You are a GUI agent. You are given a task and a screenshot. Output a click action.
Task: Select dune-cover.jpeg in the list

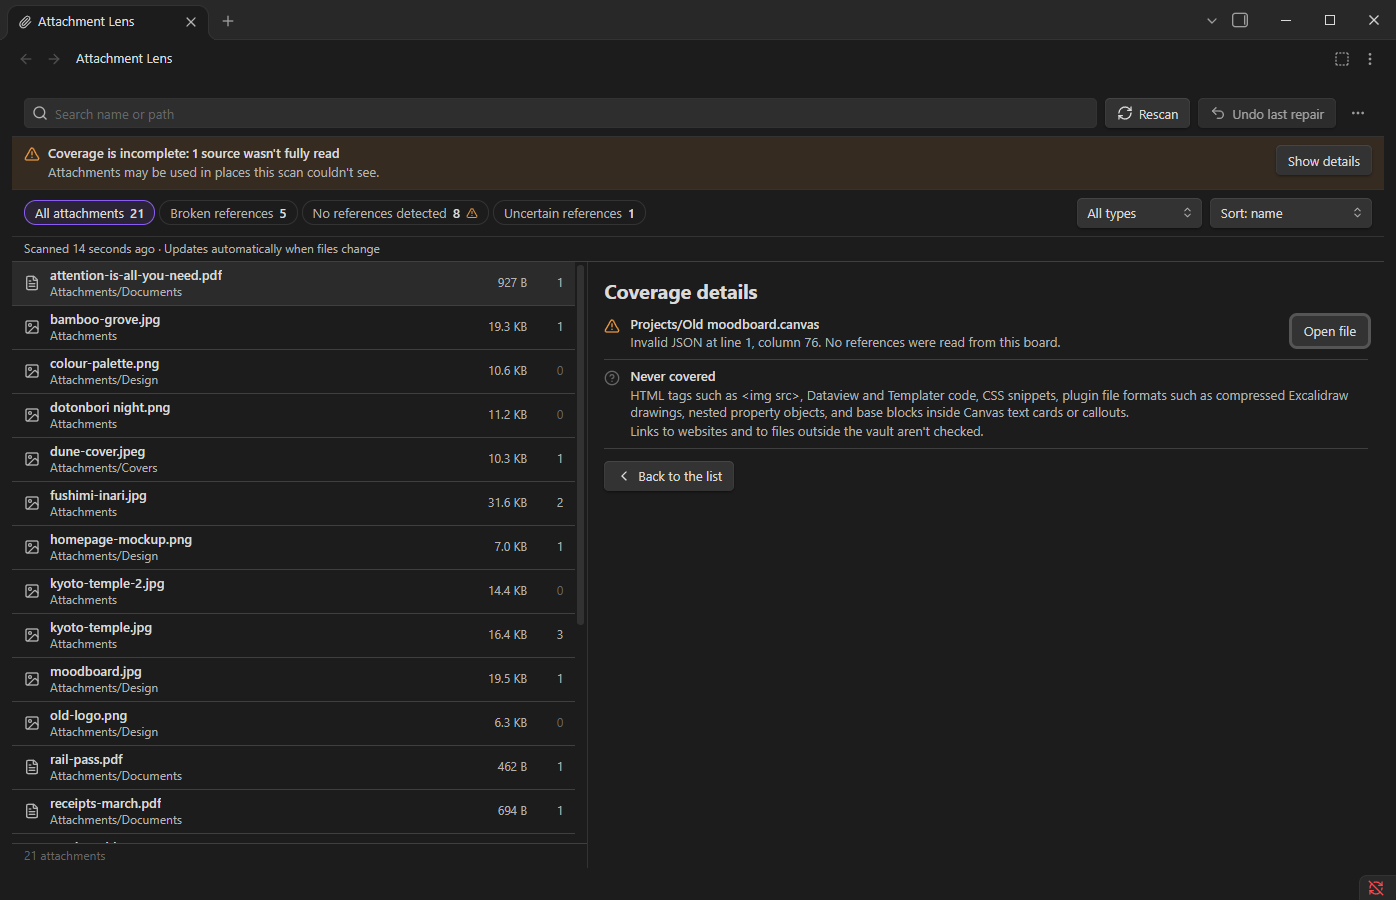[x=294, y=459]
